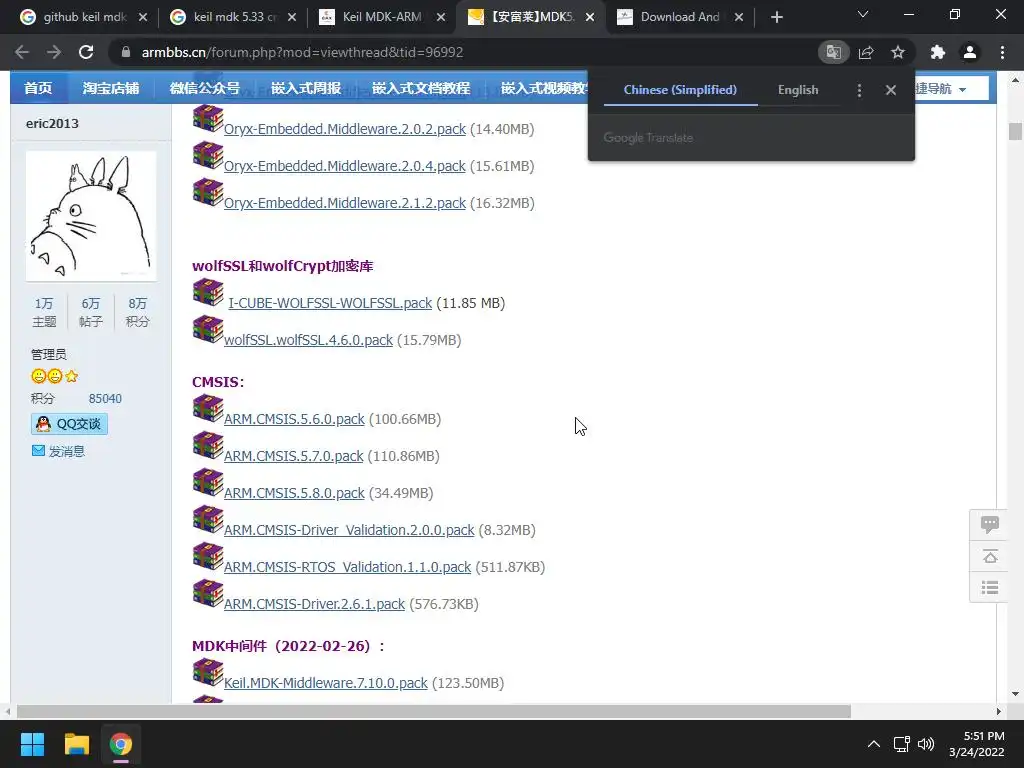Click the horizontal page scrollbar

pos(434,711)
